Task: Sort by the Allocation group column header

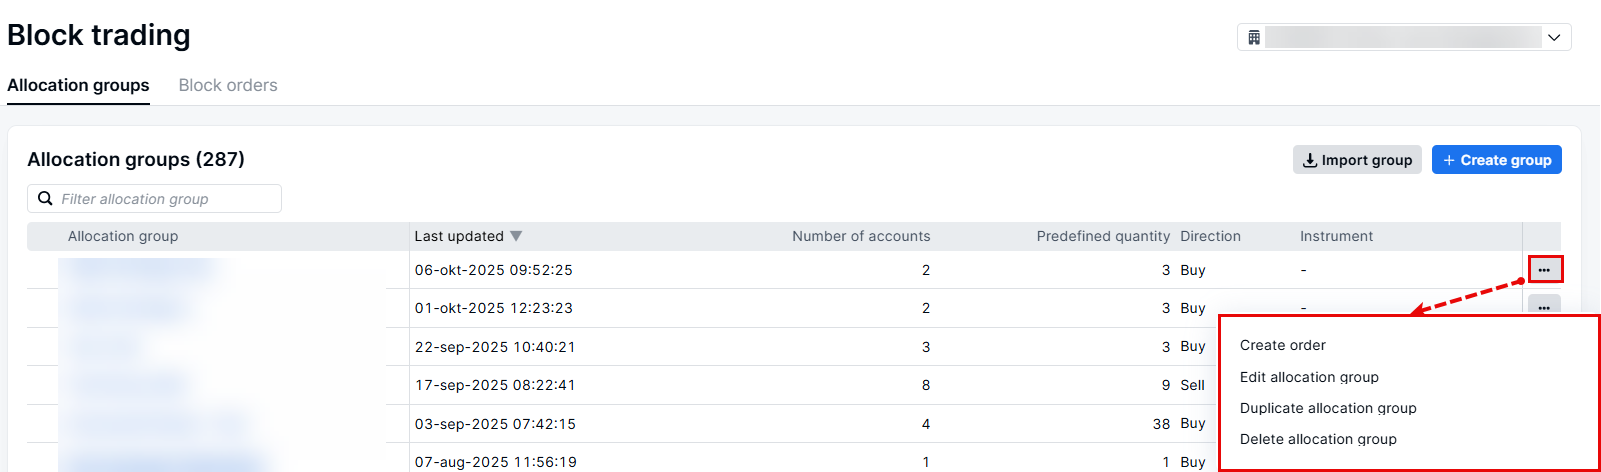Action: pos(123,236)
